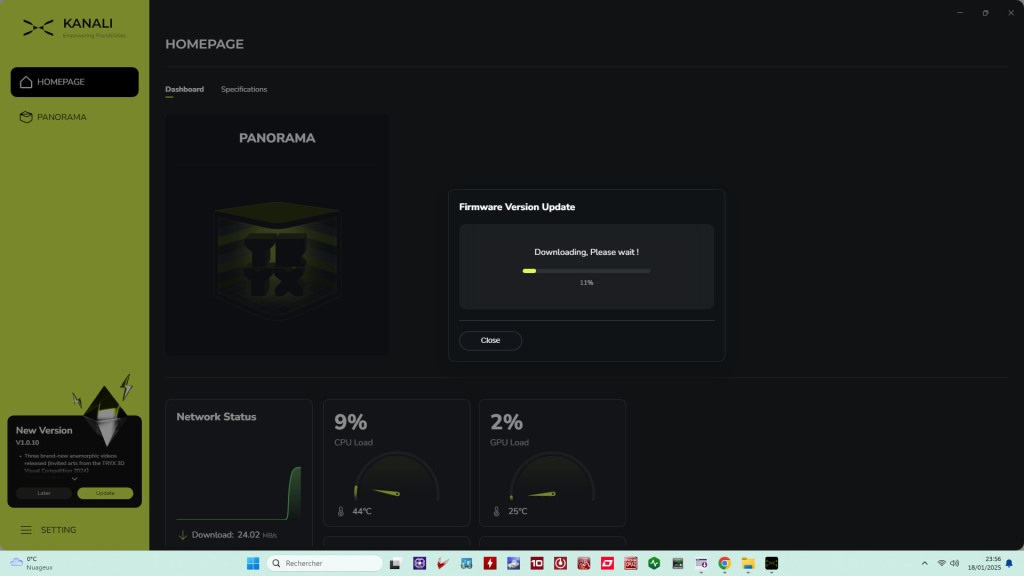The height and width of the screenshot is (576, 1024).
Task: Select the Dashboard tab
Action: point(184,89)
